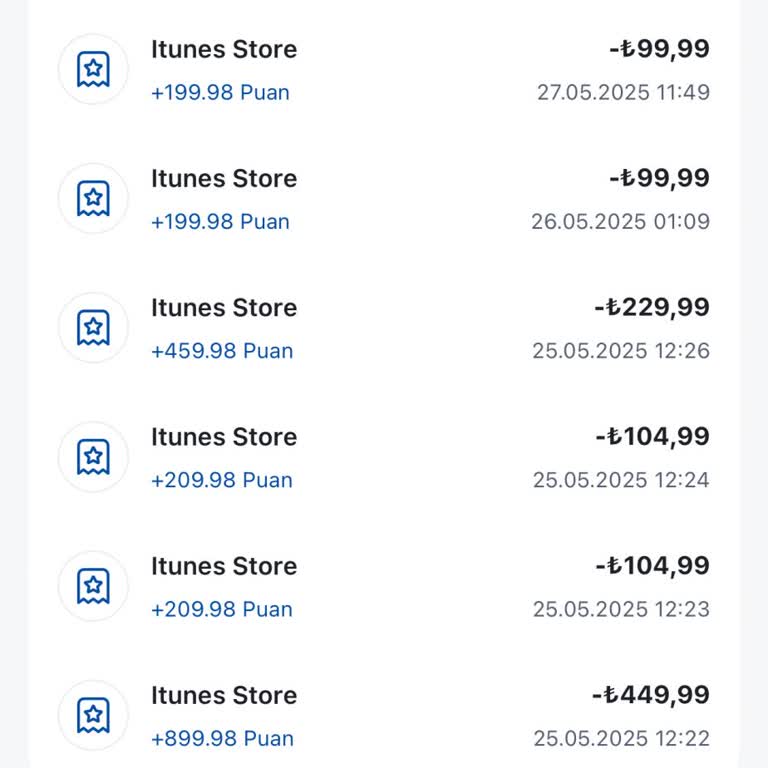Click the timestamp 25.05.2025 12:23
This screenshot has width=768, height=768.
[x=621, y=609]
